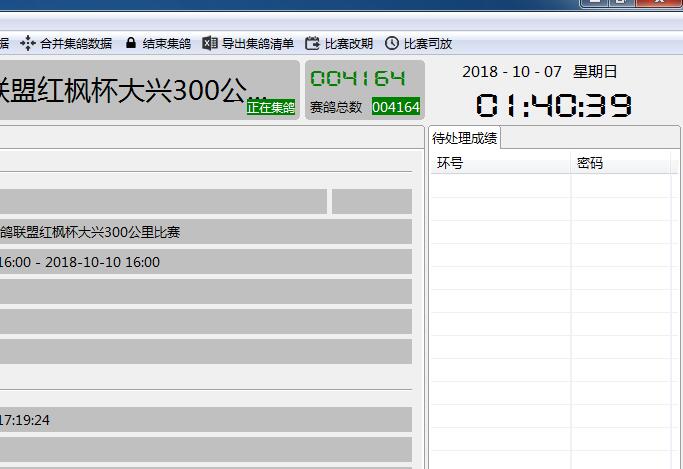Select the first empty row under 环号
Screen dimensions: 683x469
500,185
